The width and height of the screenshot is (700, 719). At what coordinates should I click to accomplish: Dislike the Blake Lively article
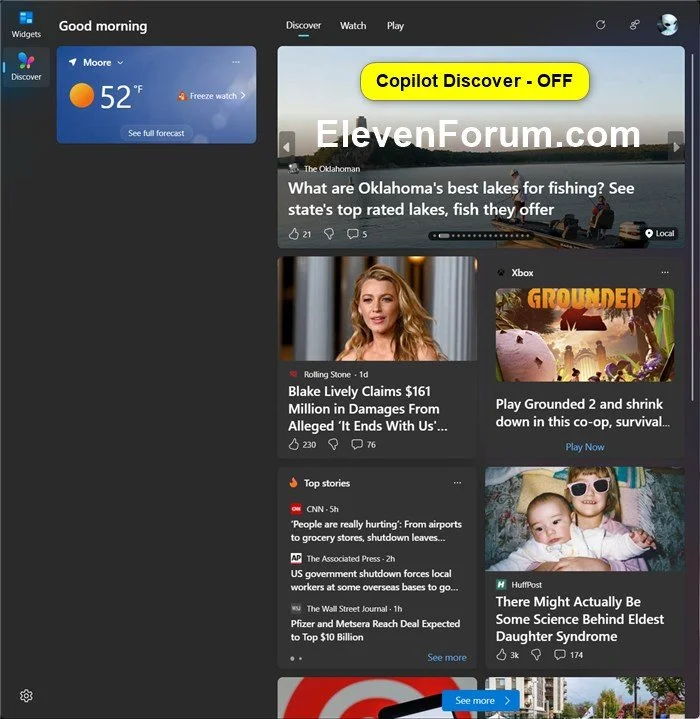point(333,444)
